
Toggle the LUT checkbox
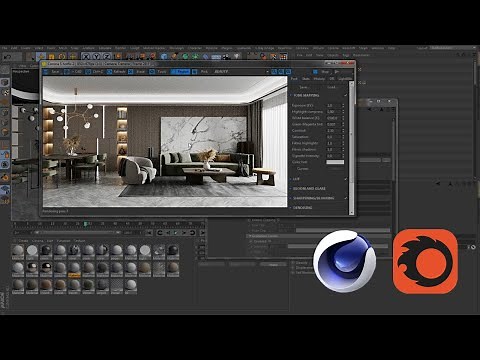(346, 179)
